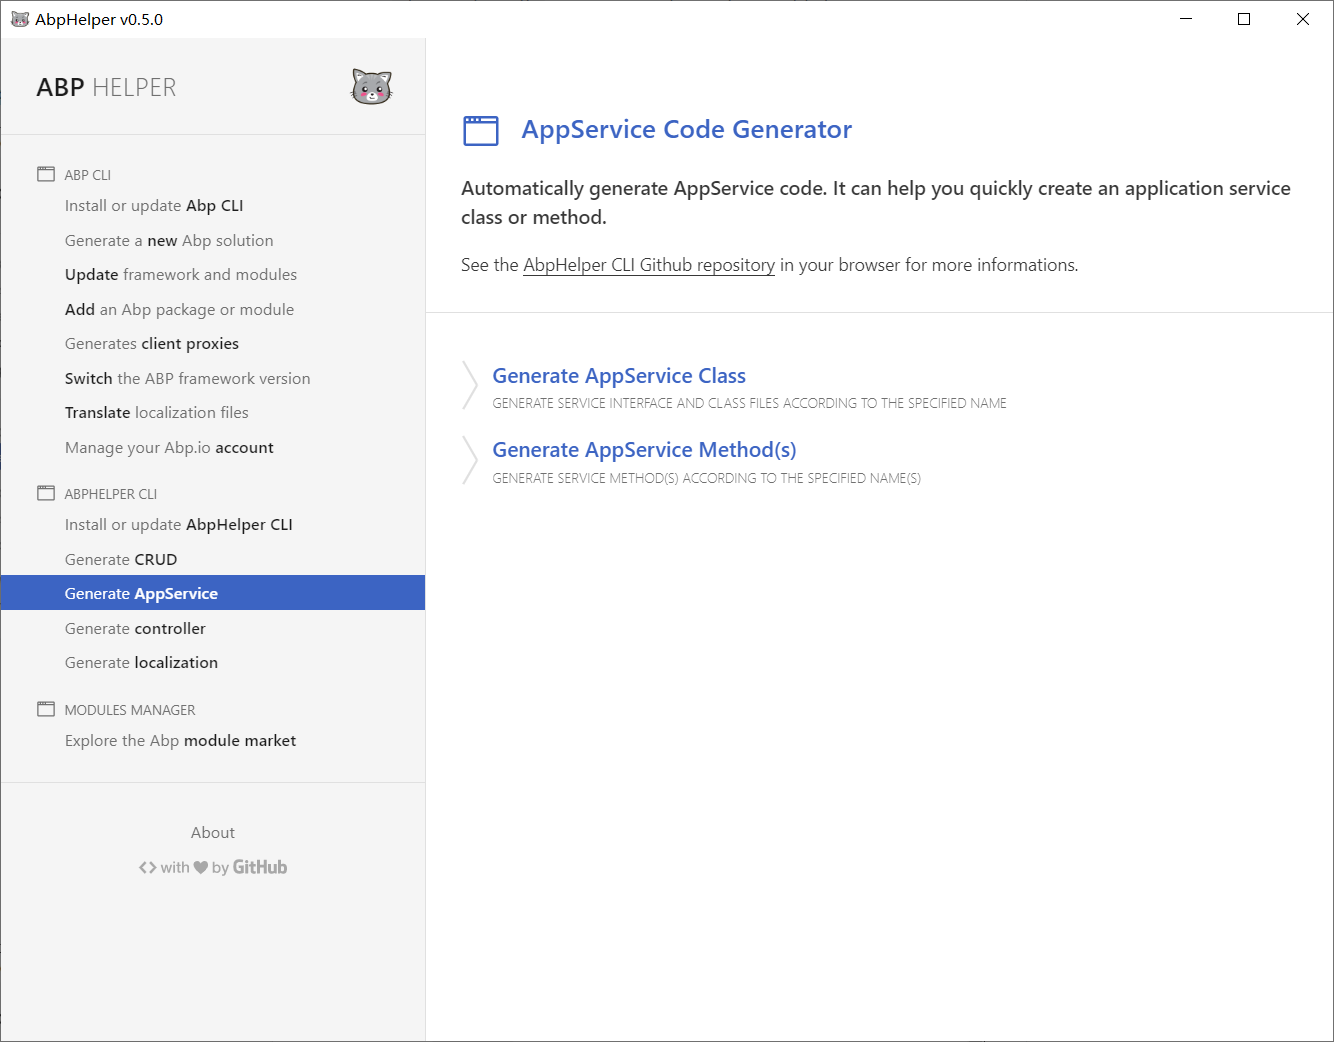This screenshot has width=1334, height=1042.
Task: Close the AbpHelper window
Action: 1303,19
